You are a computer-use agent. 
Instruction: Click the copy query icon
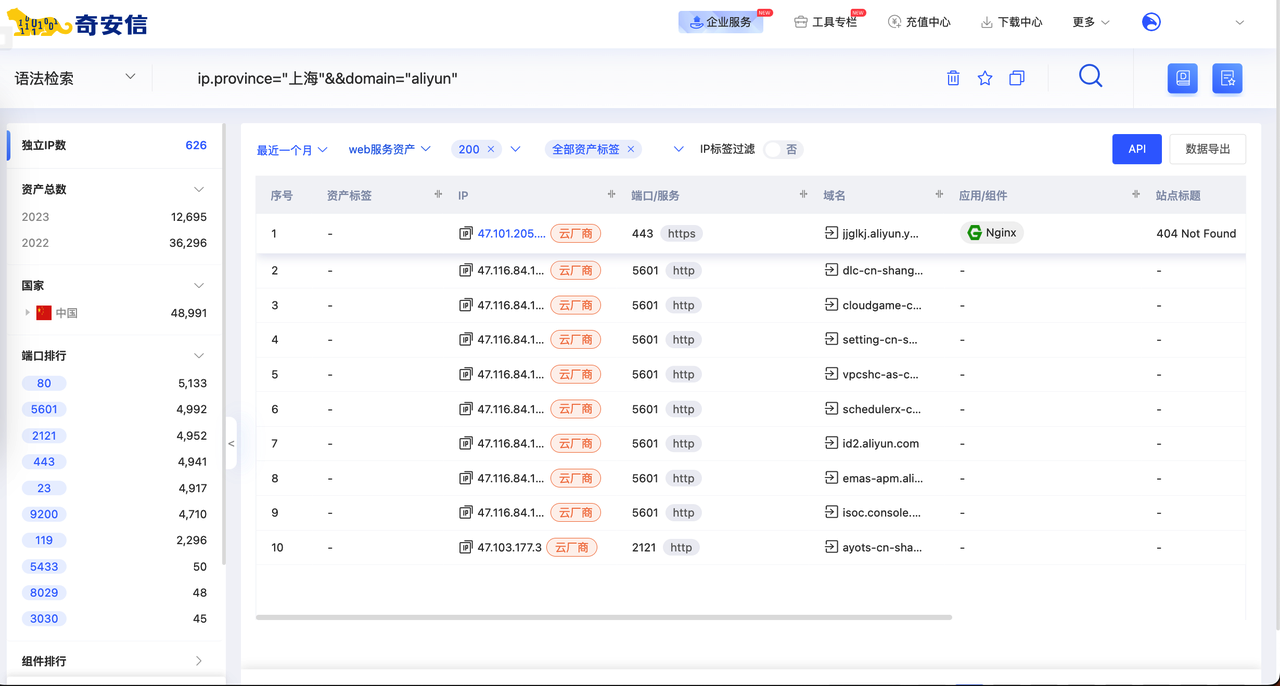pyautogui.click(x=1017, y=78)
